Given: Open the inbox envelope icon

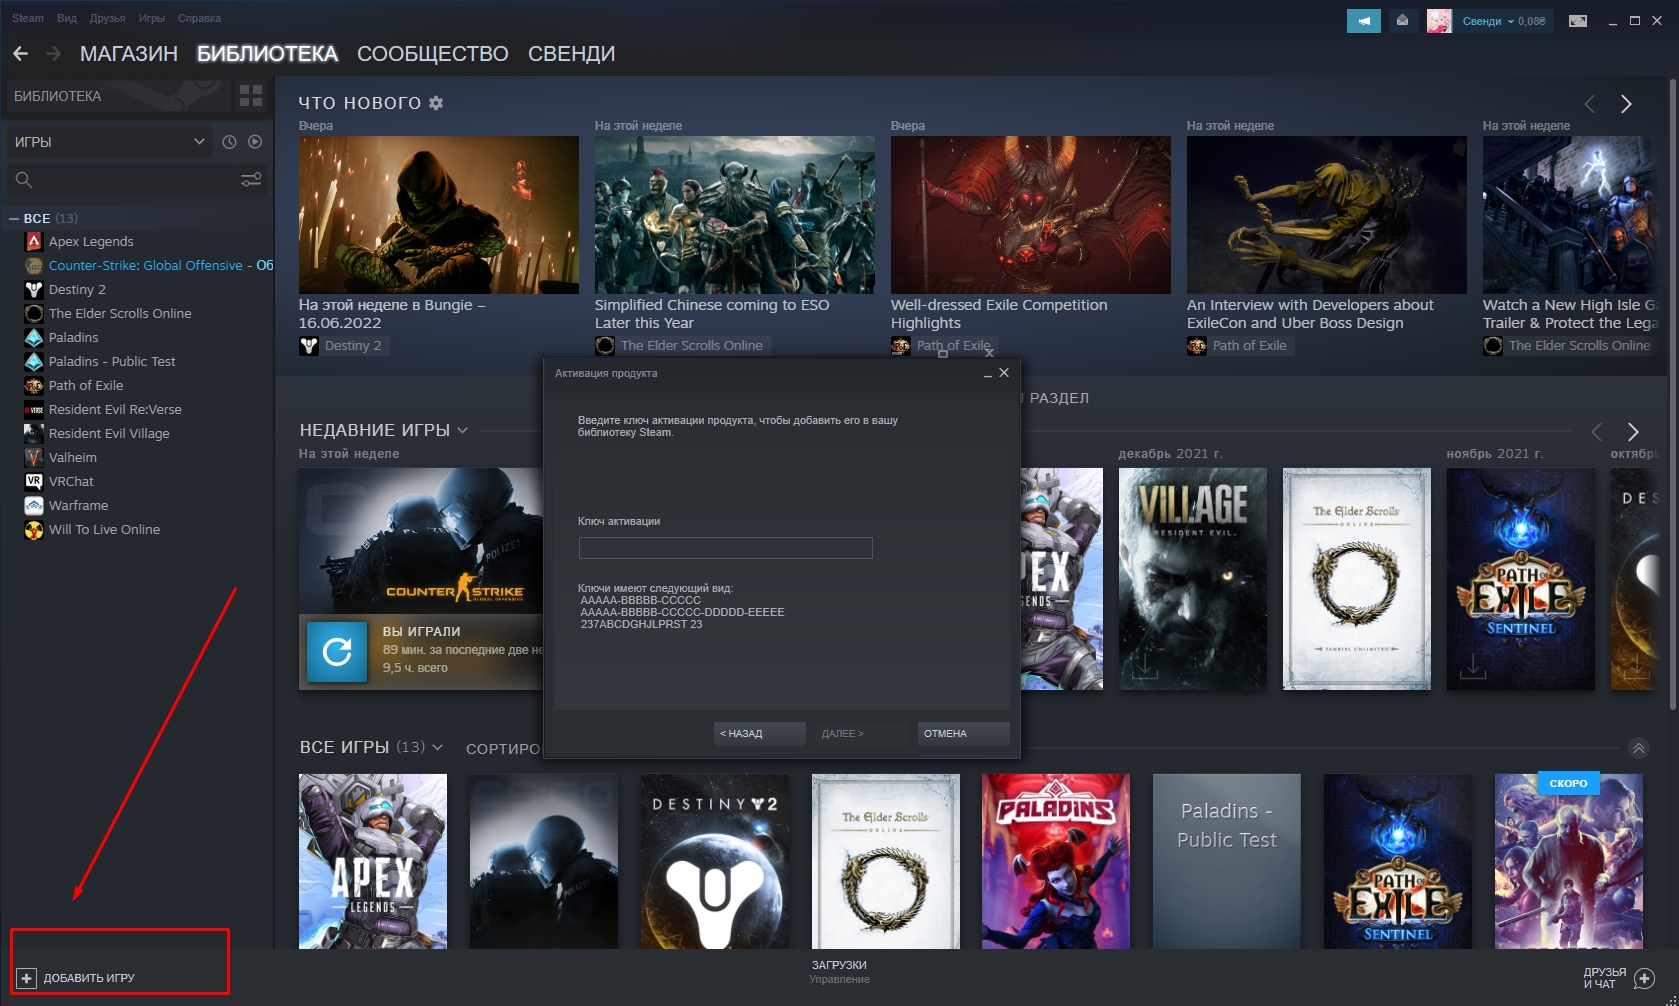Looking at the screenshot, I should click(1403, 20).
